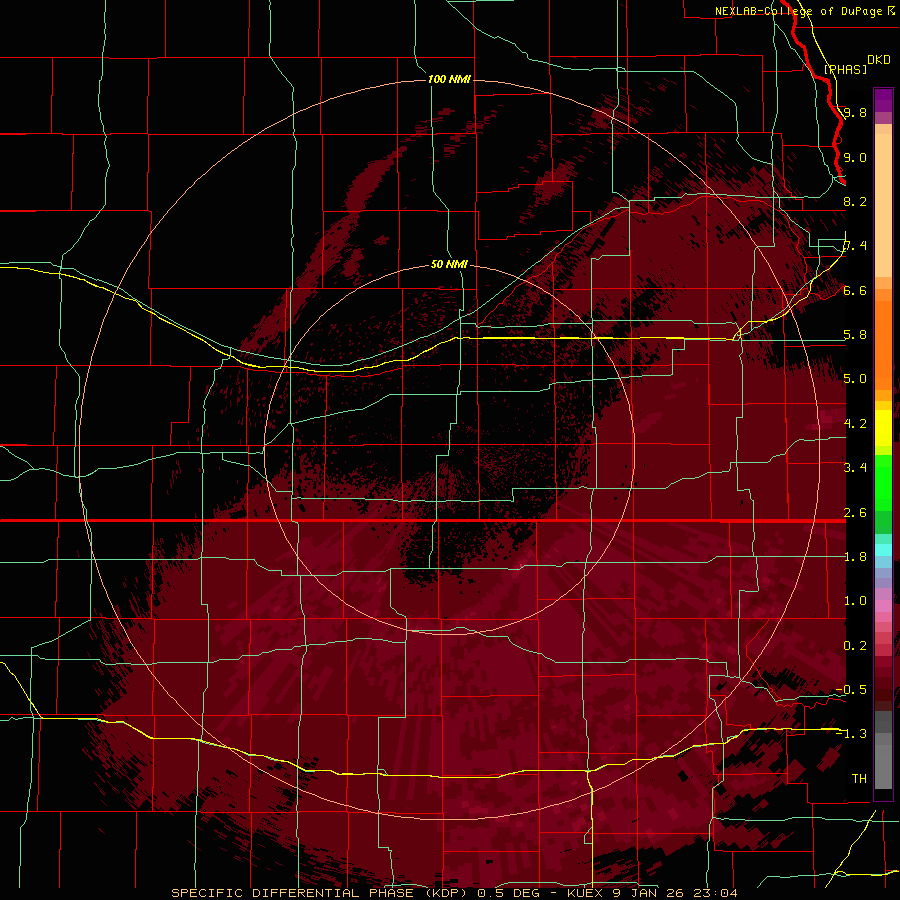The width and height of the screenshot is (900, 900).
Task: Click the peach segment of the color bar
Action: 883,207
